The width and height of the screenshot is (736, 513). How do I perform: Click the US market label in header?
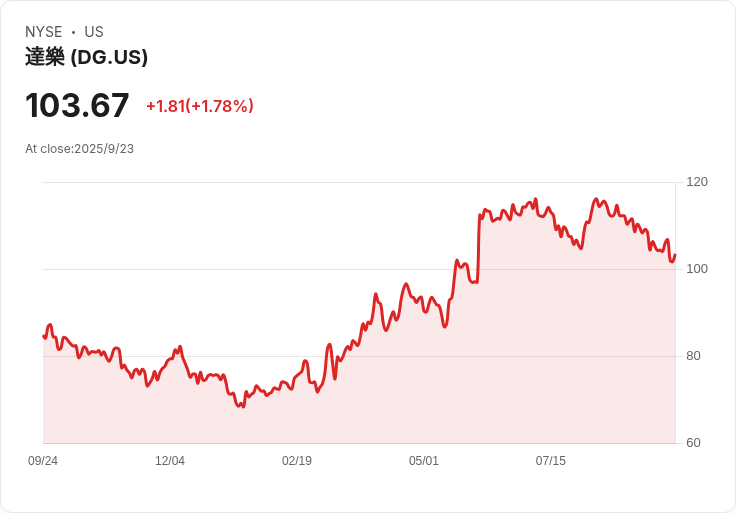point(94,32)
